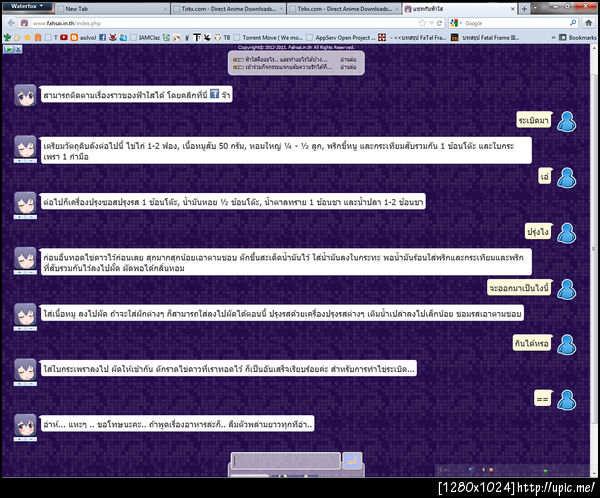Close the first Tirkx.com tab

coord(281,8)
